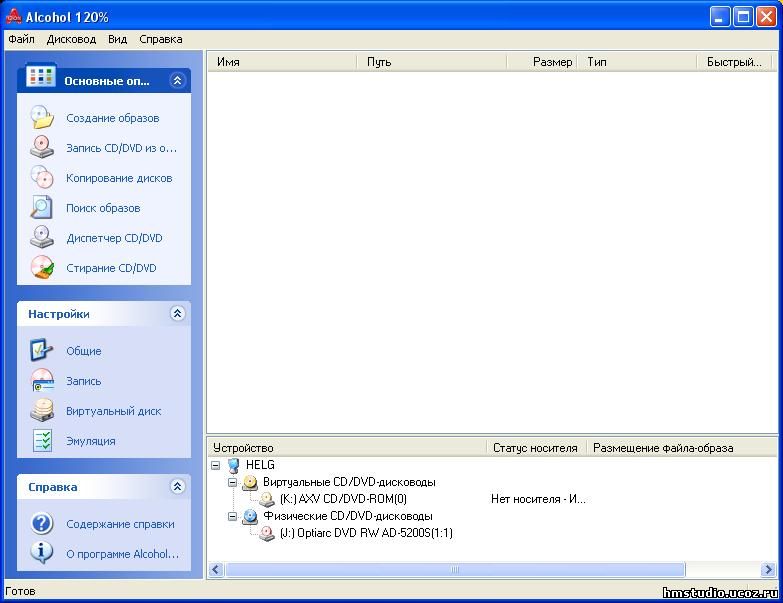Sort image list by Размер column
This screenshot has height=603, width=783.
point(542,62)
